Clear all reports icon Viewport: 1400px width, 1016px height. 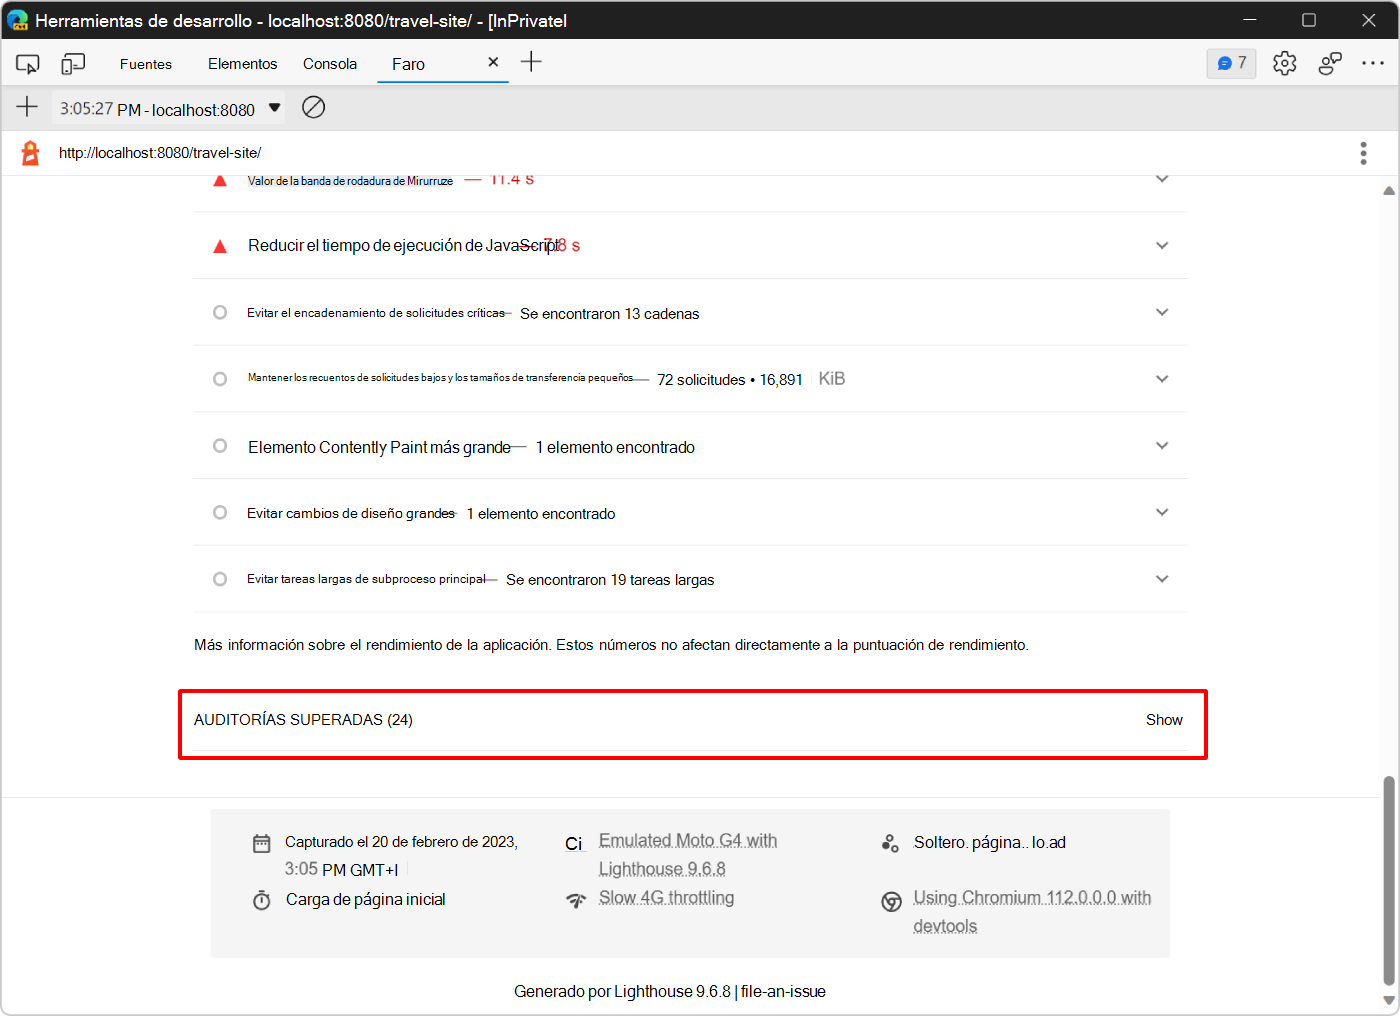(314, 107)
